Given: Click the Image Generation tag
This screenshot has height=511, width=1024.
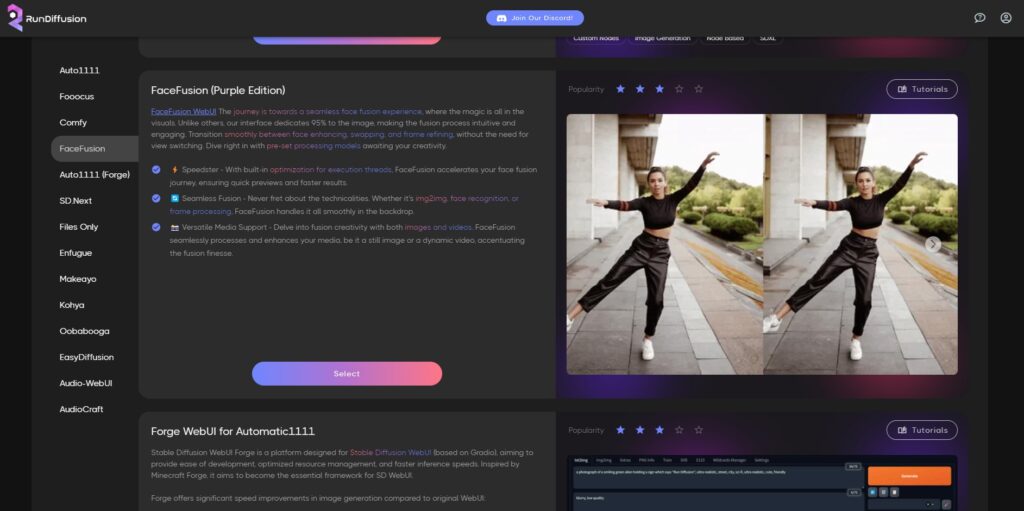Looking at the screenshot, I should 663,39.
